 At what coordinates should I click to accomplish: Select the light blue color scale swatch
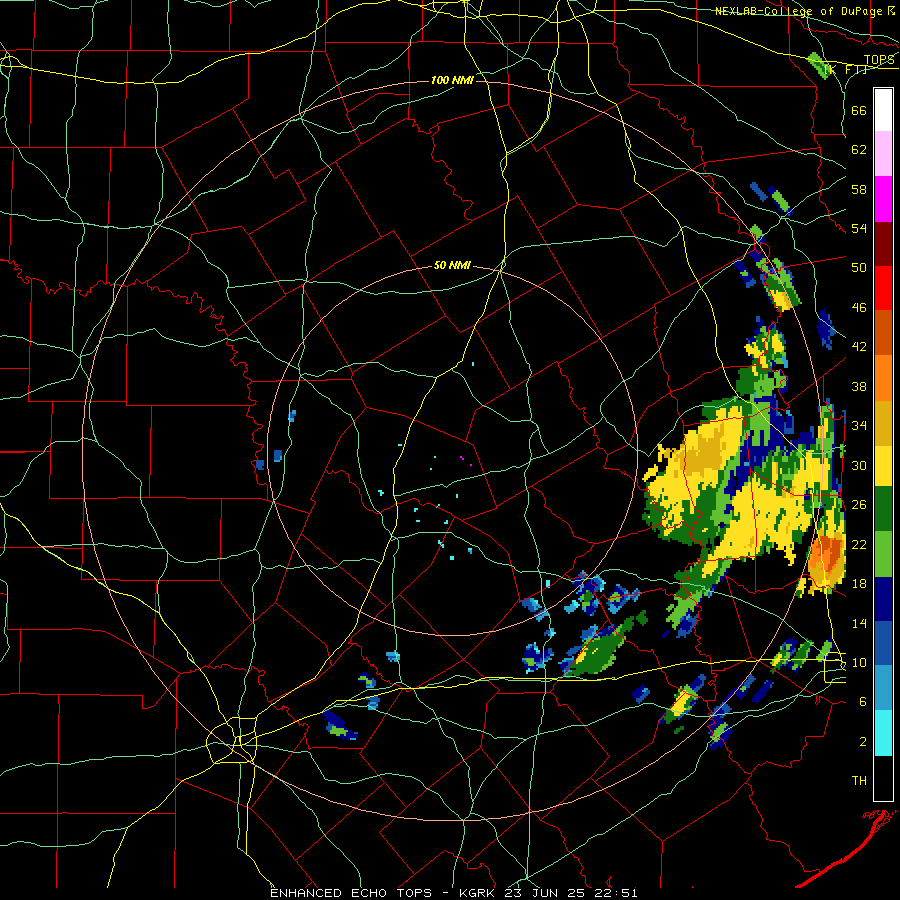[x=883, y=688]
